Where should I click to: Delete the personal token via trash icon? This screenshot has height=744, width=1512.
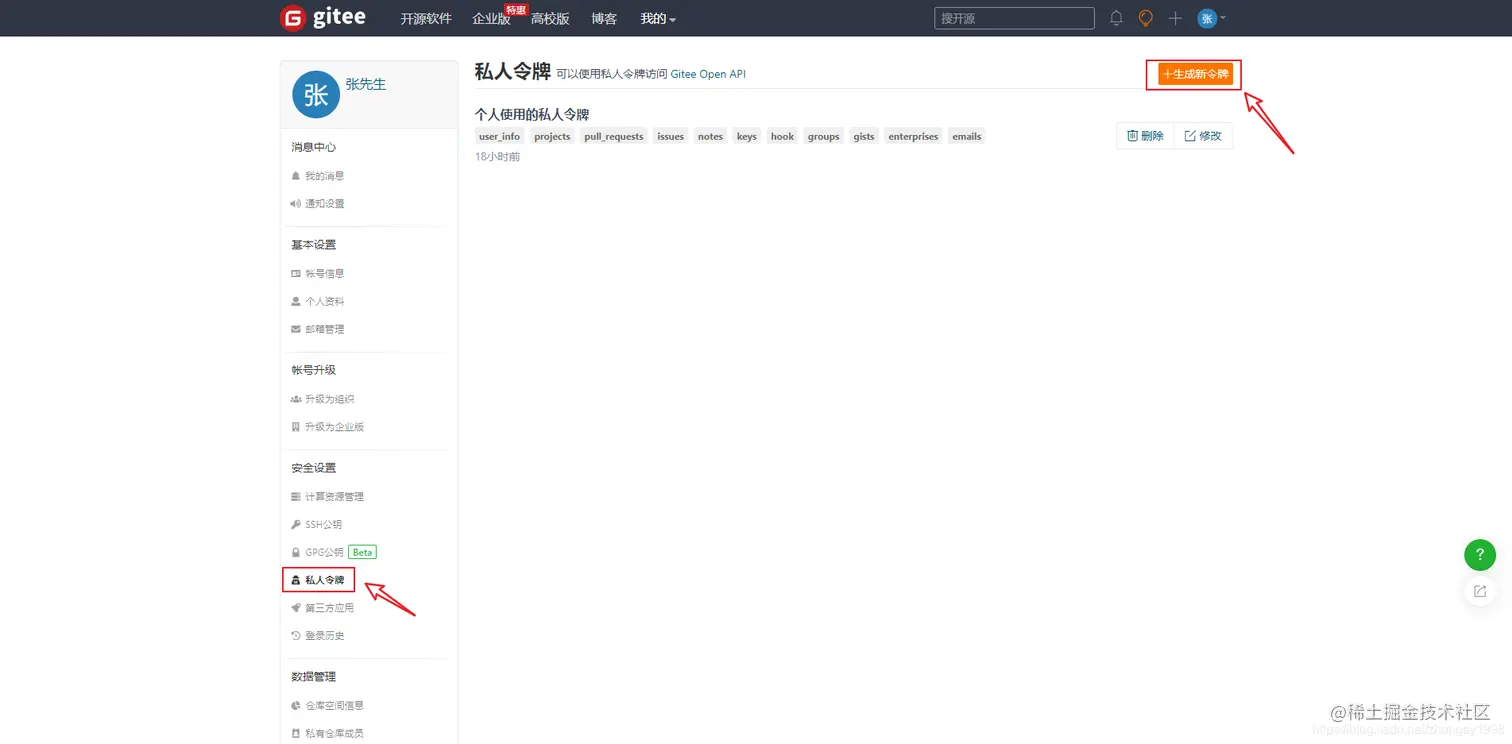[x=1144, y=135]
